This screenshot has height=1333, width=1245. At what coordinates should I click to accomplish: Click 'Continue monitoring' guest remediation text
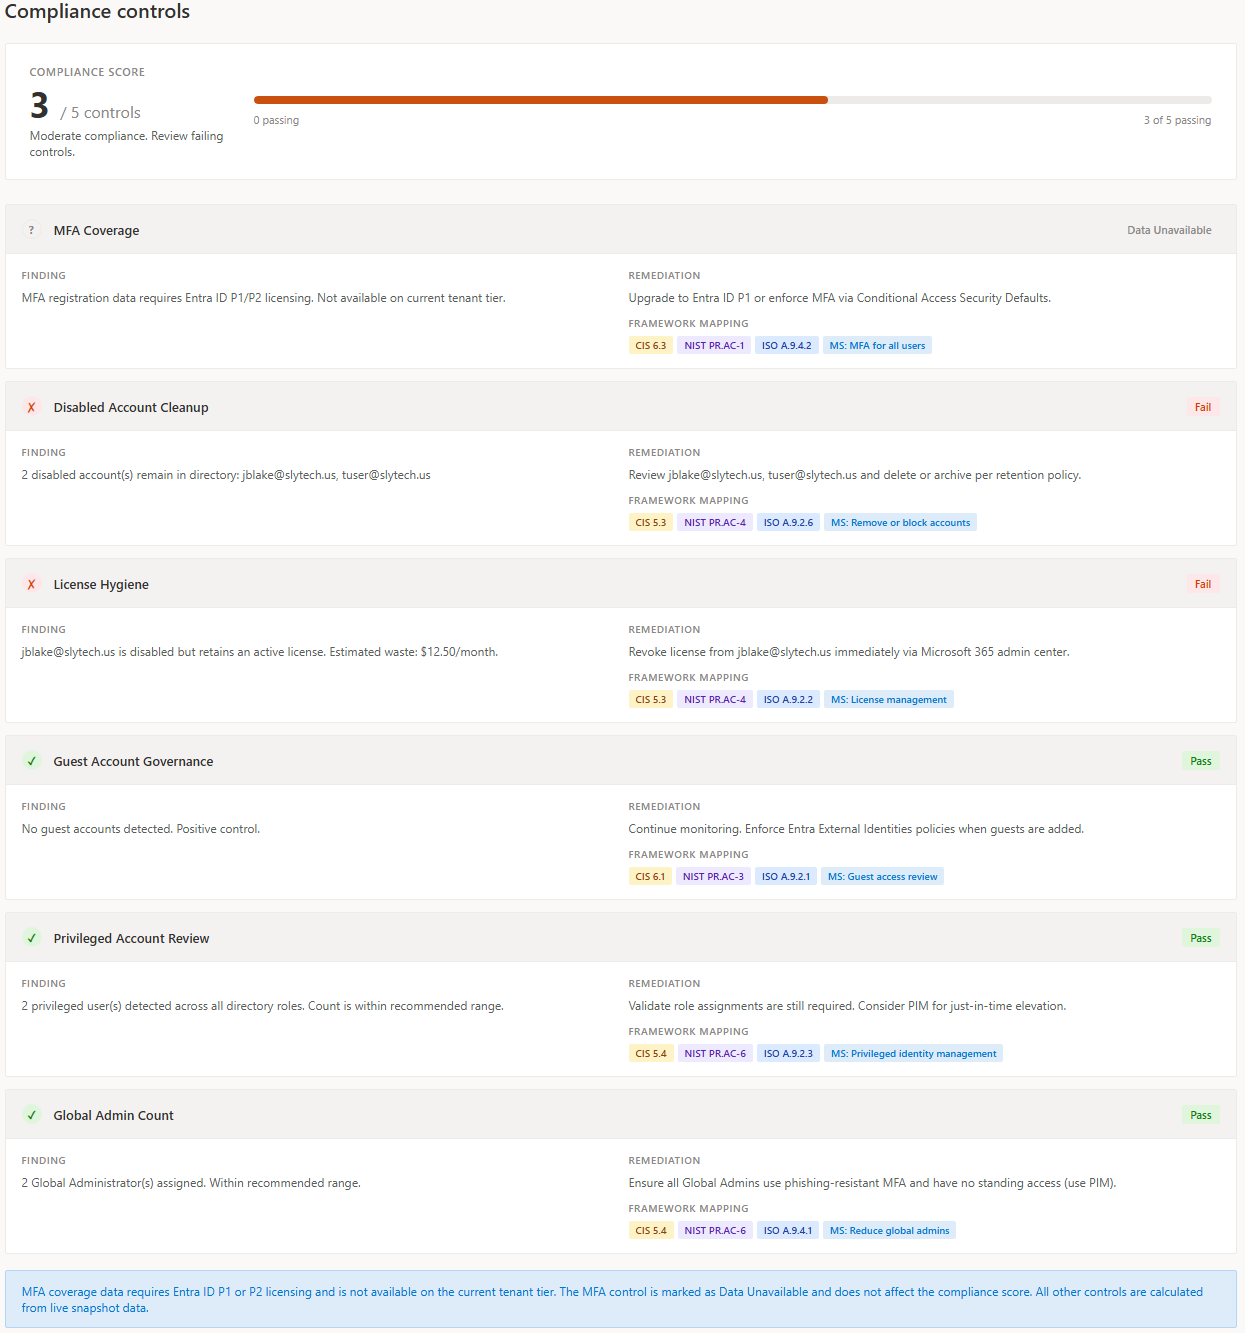pos(856,829)
